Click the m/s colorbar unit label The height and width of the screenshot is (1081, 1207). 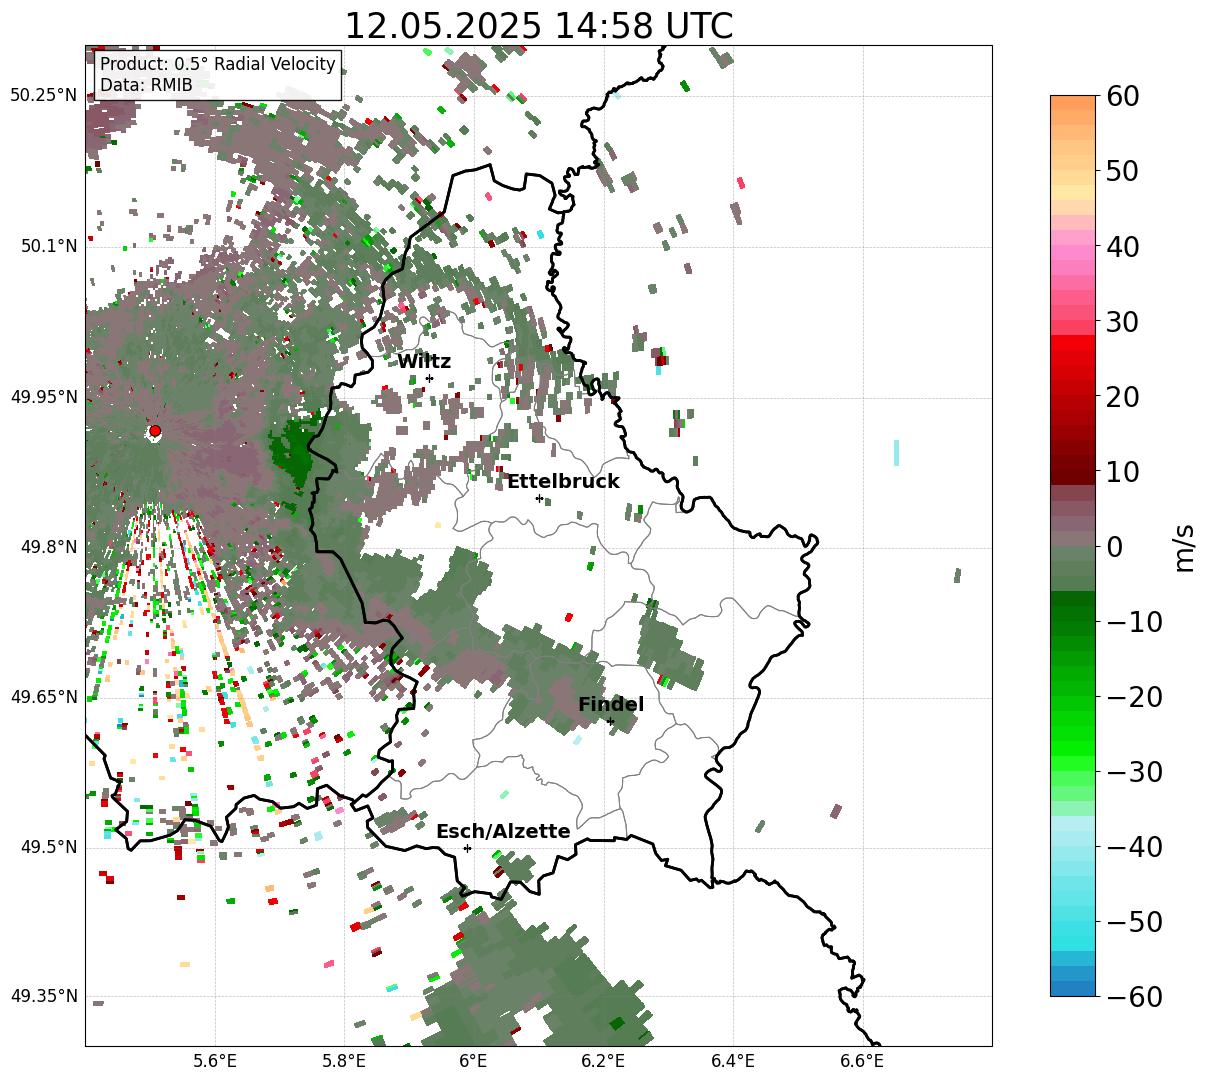(x=1184, y=547)
